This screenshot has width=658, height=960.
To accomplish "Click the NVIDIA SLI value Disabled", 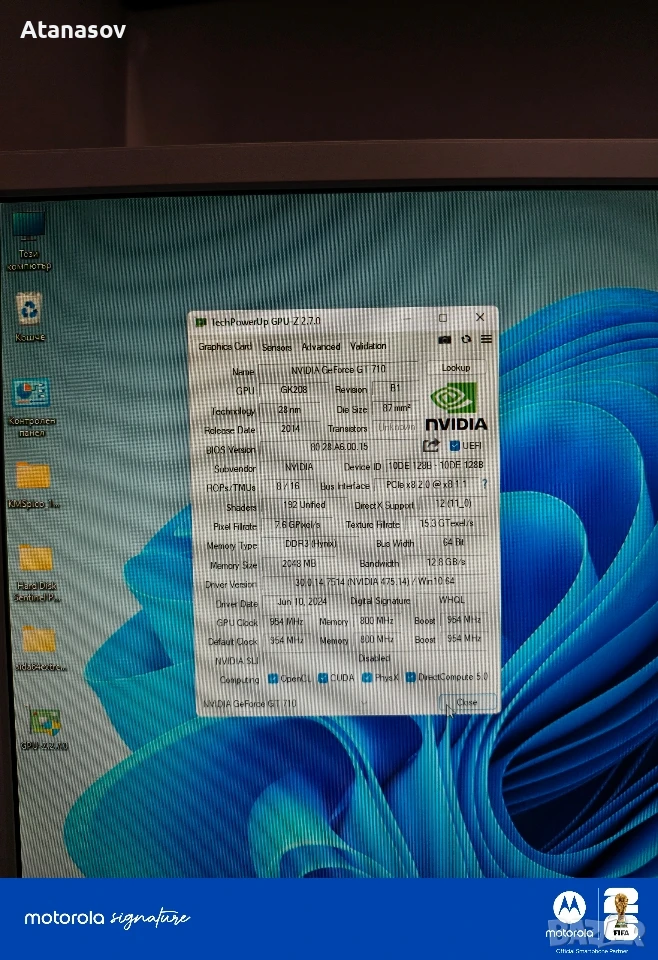I will click(x=375, y=659).
